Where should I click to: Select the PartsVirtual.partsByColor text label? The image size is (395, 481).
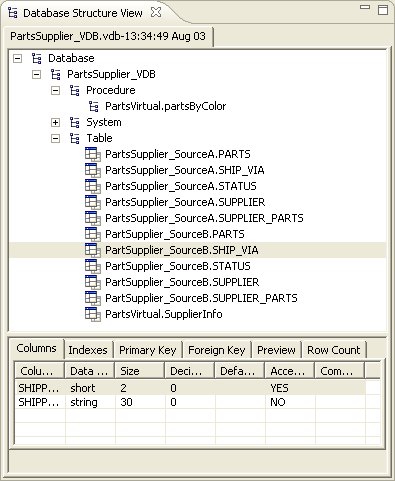pos(166,106)
